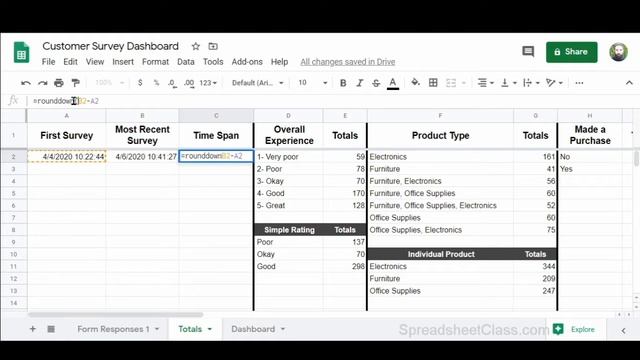
Task: Click the merge cells icon
Action: 451,83
